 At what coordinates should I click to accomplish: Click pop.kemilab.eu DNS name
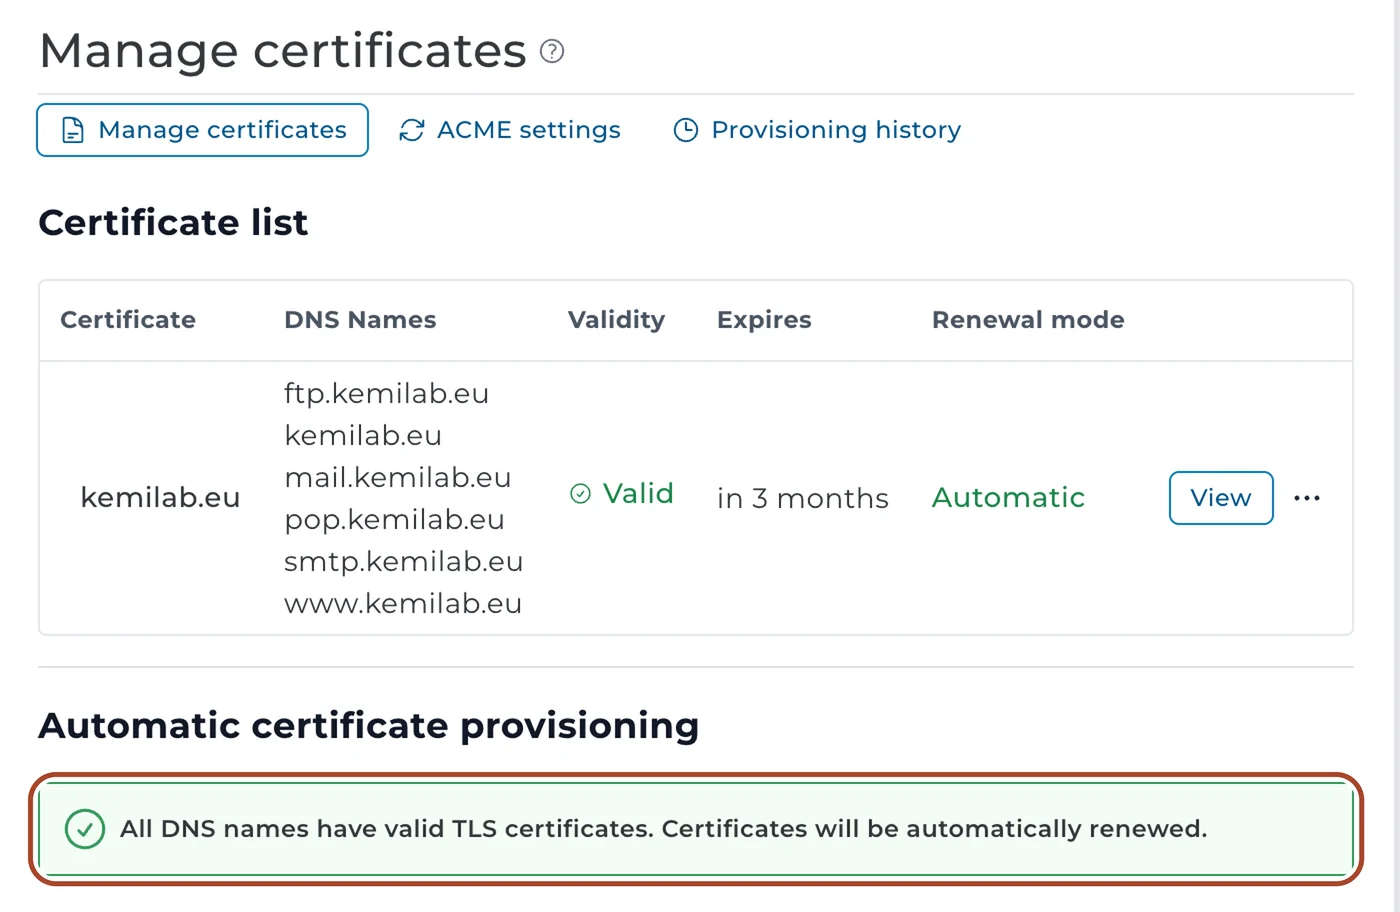(394, 520)
